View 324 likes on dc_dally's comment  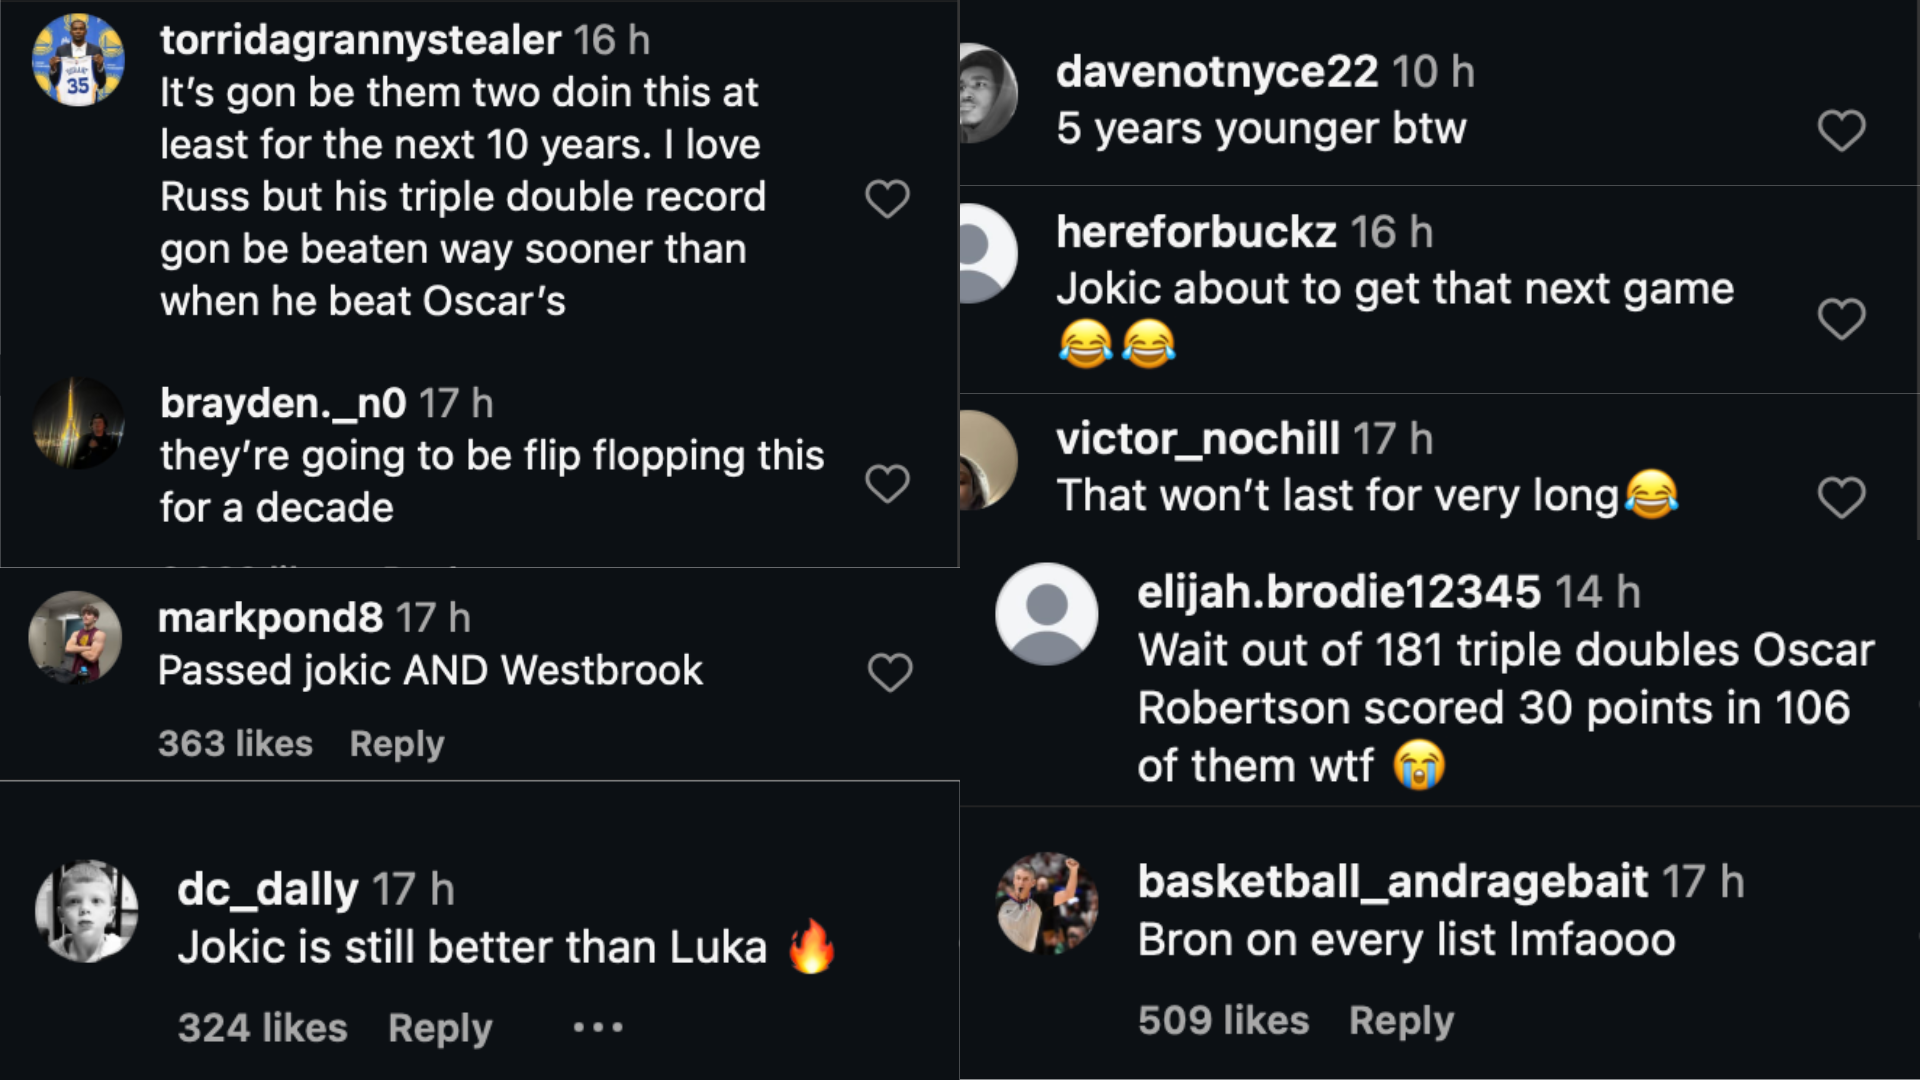click(262, 1028)
